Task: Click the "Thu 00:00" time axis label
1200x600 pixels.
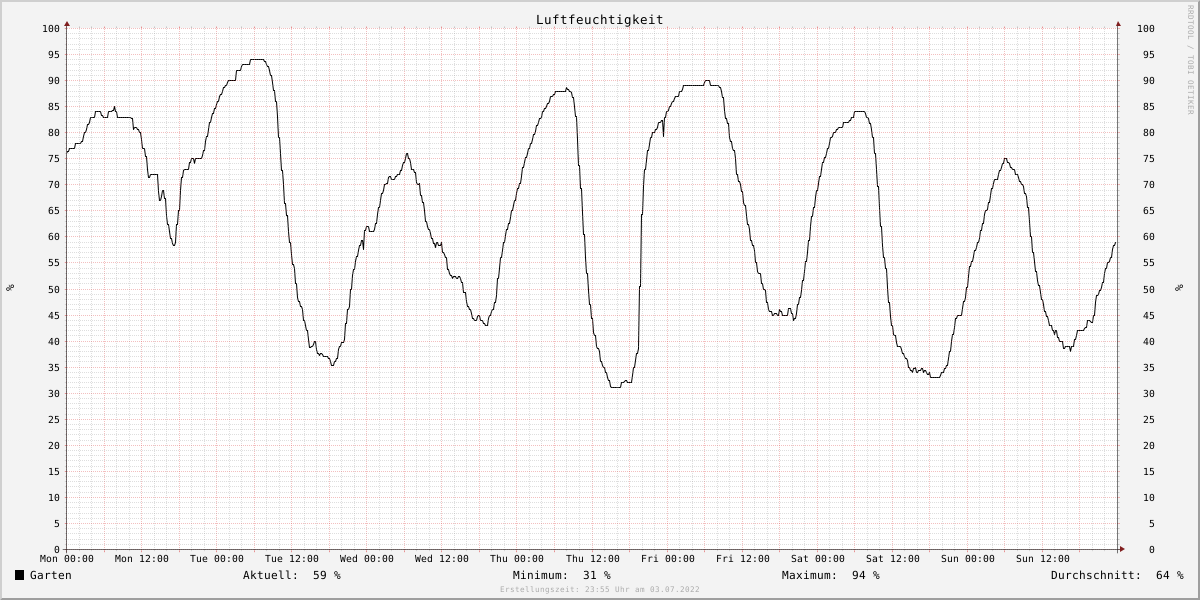Action: 517,559
